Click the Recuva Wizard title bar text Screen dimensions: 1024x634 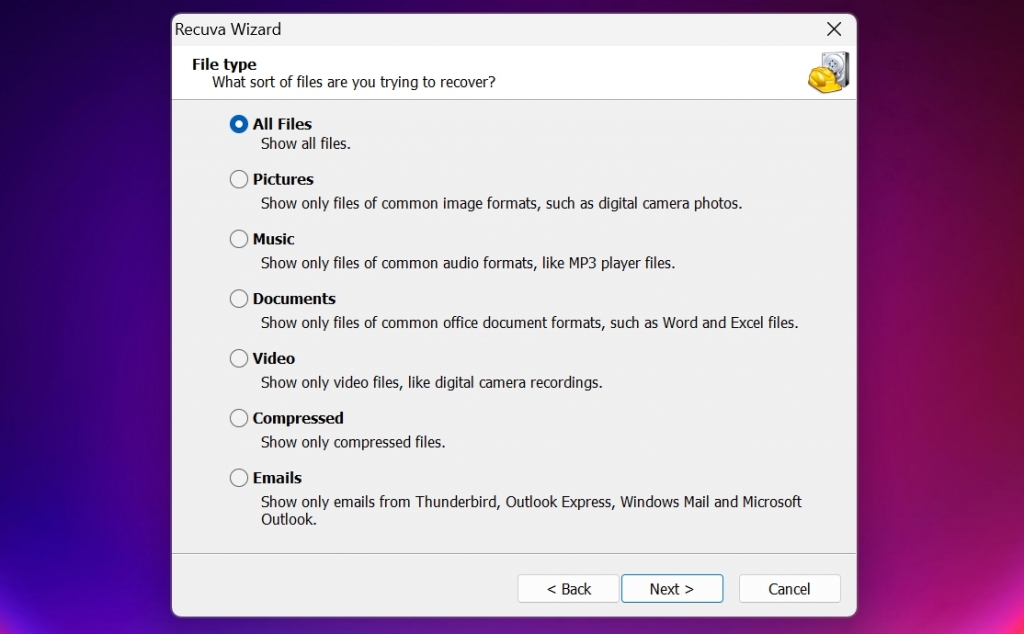(x=228, y=29)
